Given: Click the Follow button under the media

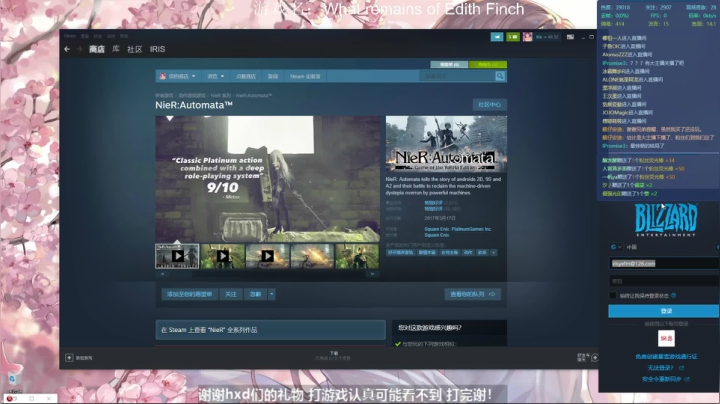Looking at the screenshot, I should 231,294.
